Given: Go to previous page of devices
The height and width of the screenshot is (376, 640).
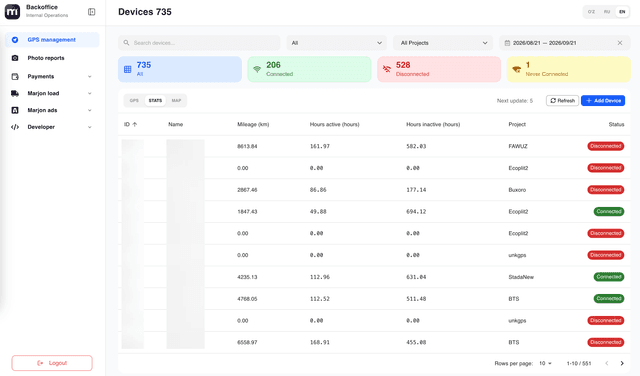Looking at the screenshot, I should pyautogui.click(x=607, y=363).
